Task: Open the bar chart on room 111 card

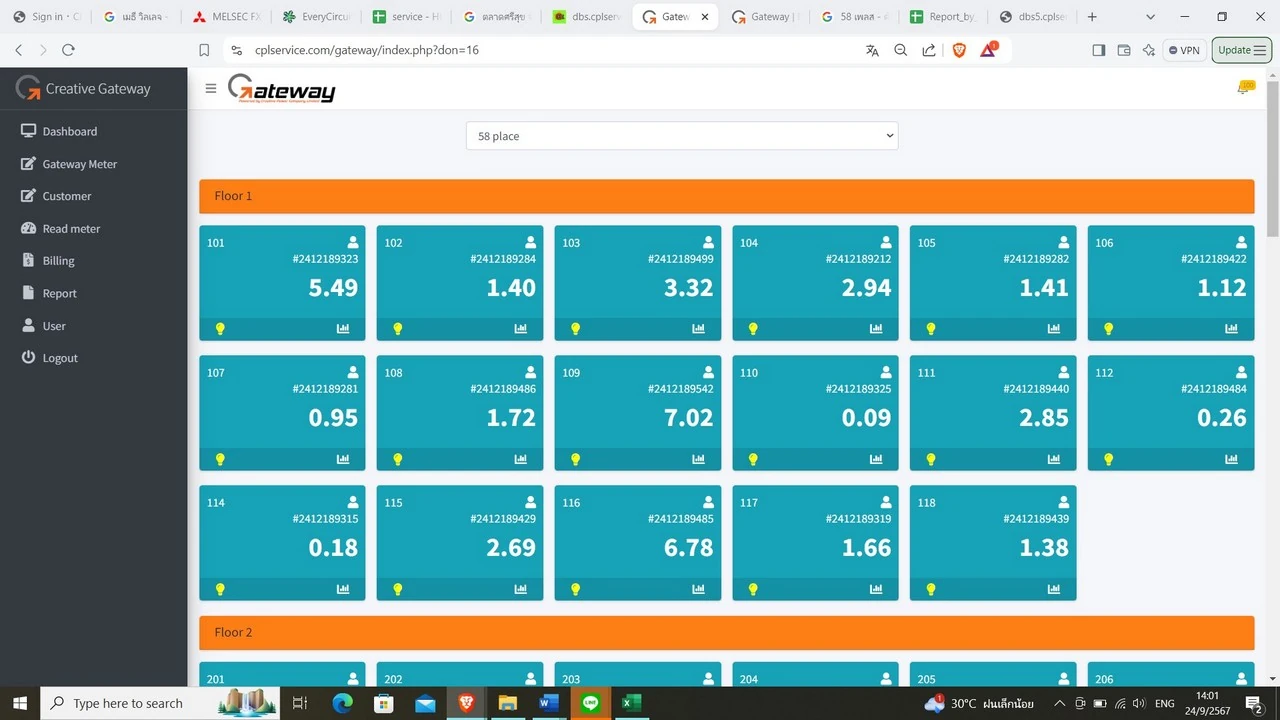Action: tap(1054, 459)
